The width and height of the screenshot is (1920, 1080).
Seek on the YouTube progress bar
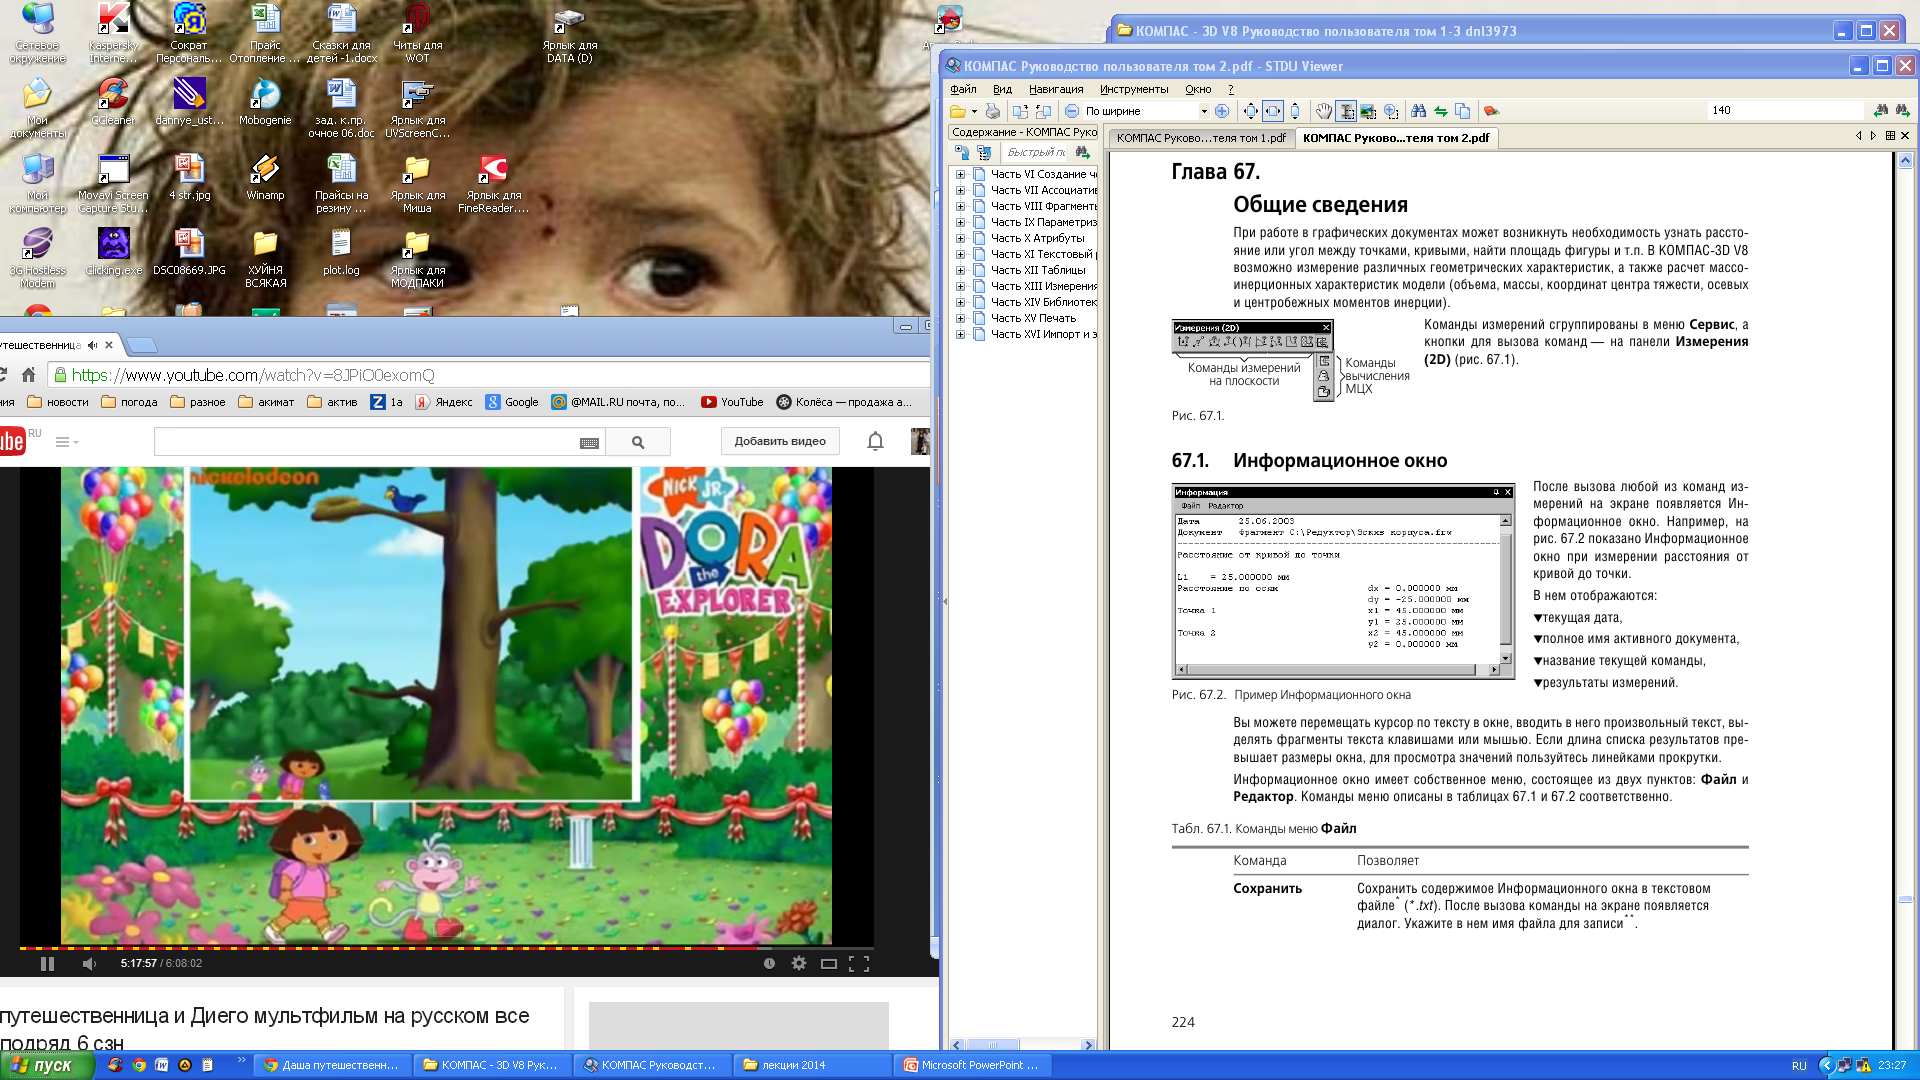[x=447, y=947]
